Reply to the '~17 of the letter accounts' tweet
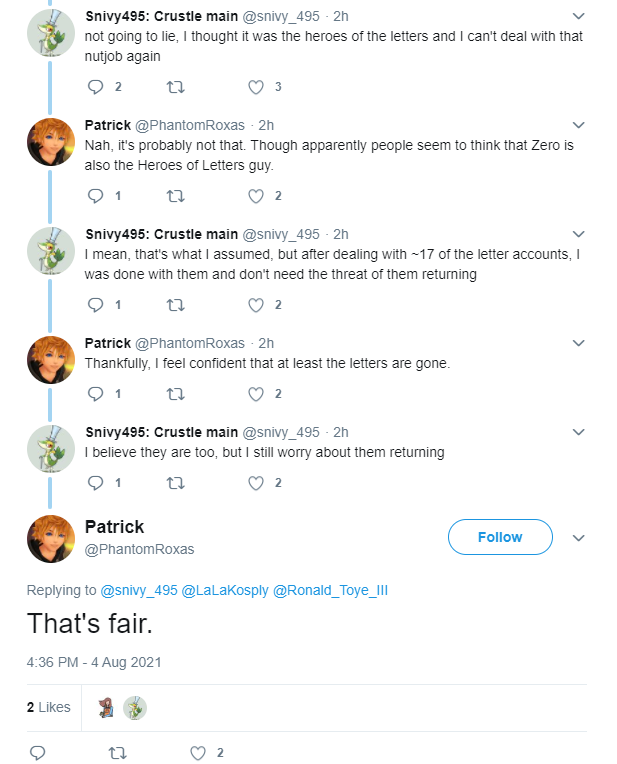Screen dimensions: 617x764 [x=96, y=305]
